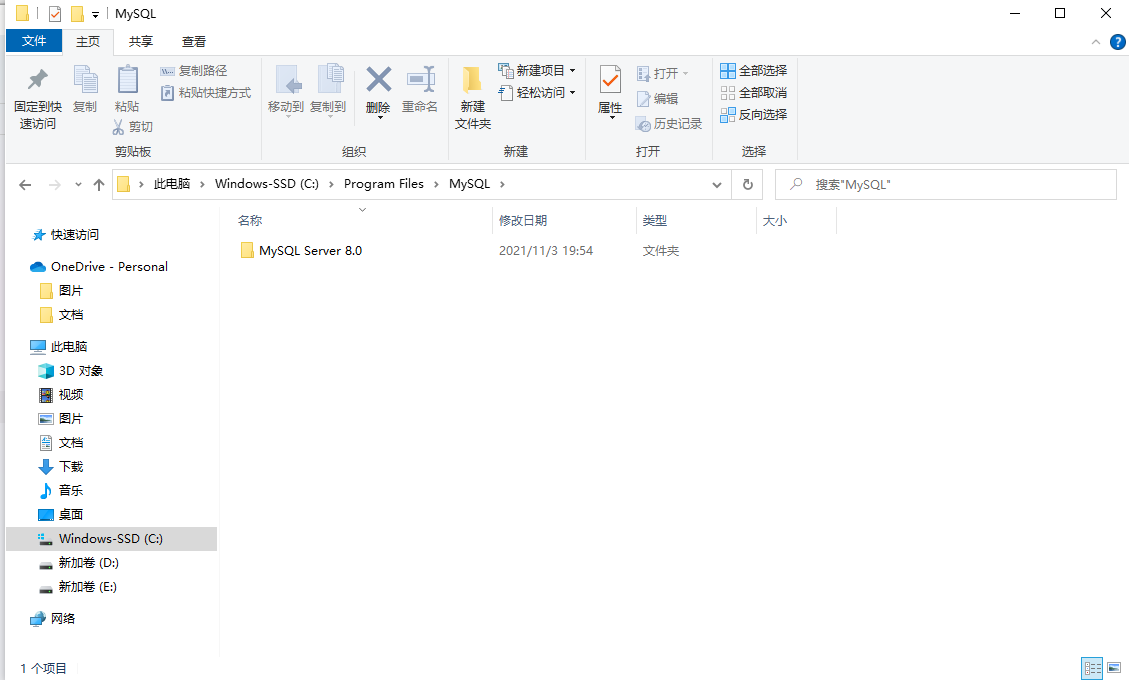Click the Properties (属性) icon
1130x680 pixels.
610,80
